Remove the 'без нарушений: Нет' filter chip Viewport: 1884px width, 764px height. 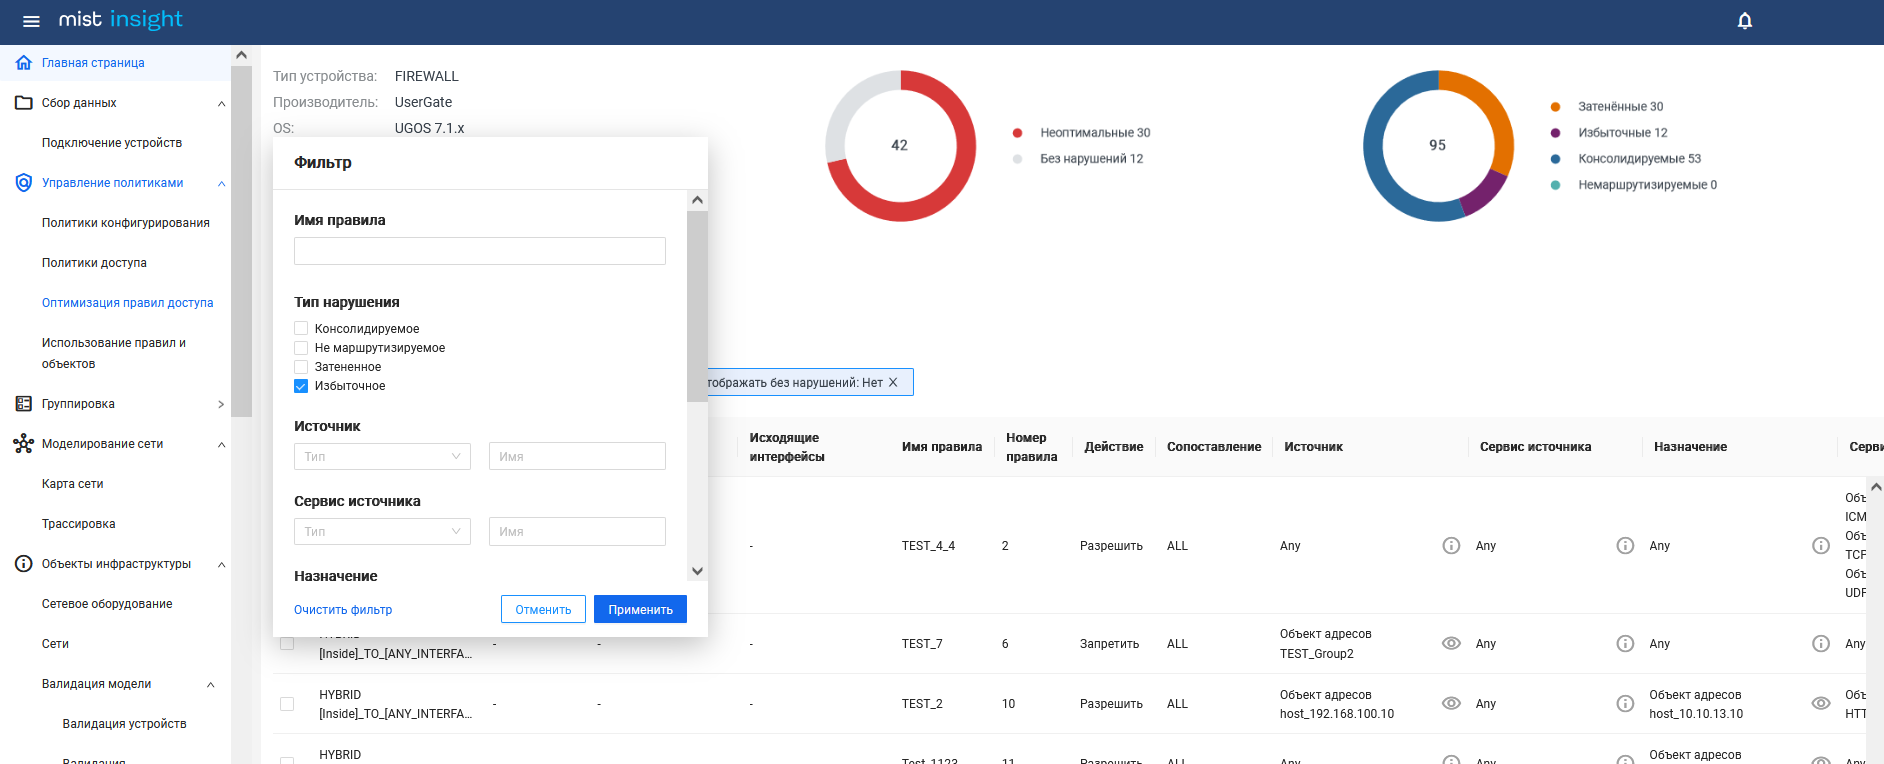click(893, 382)
